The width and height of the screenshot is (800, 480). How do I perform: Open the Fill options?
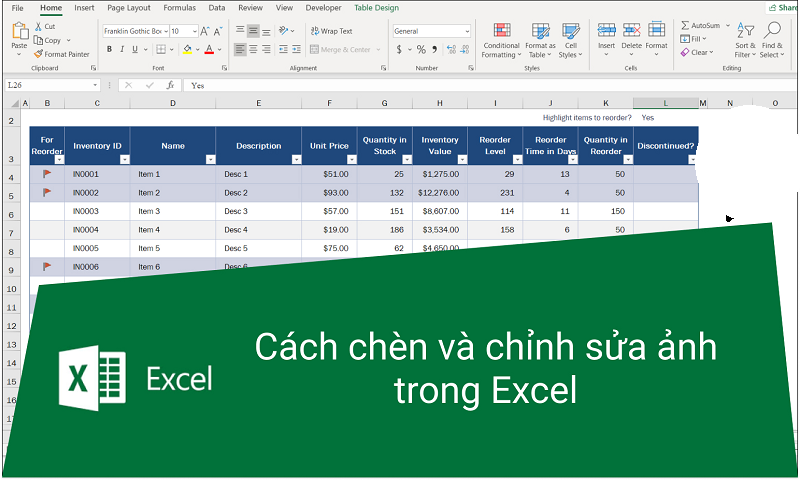click(693, 39)
